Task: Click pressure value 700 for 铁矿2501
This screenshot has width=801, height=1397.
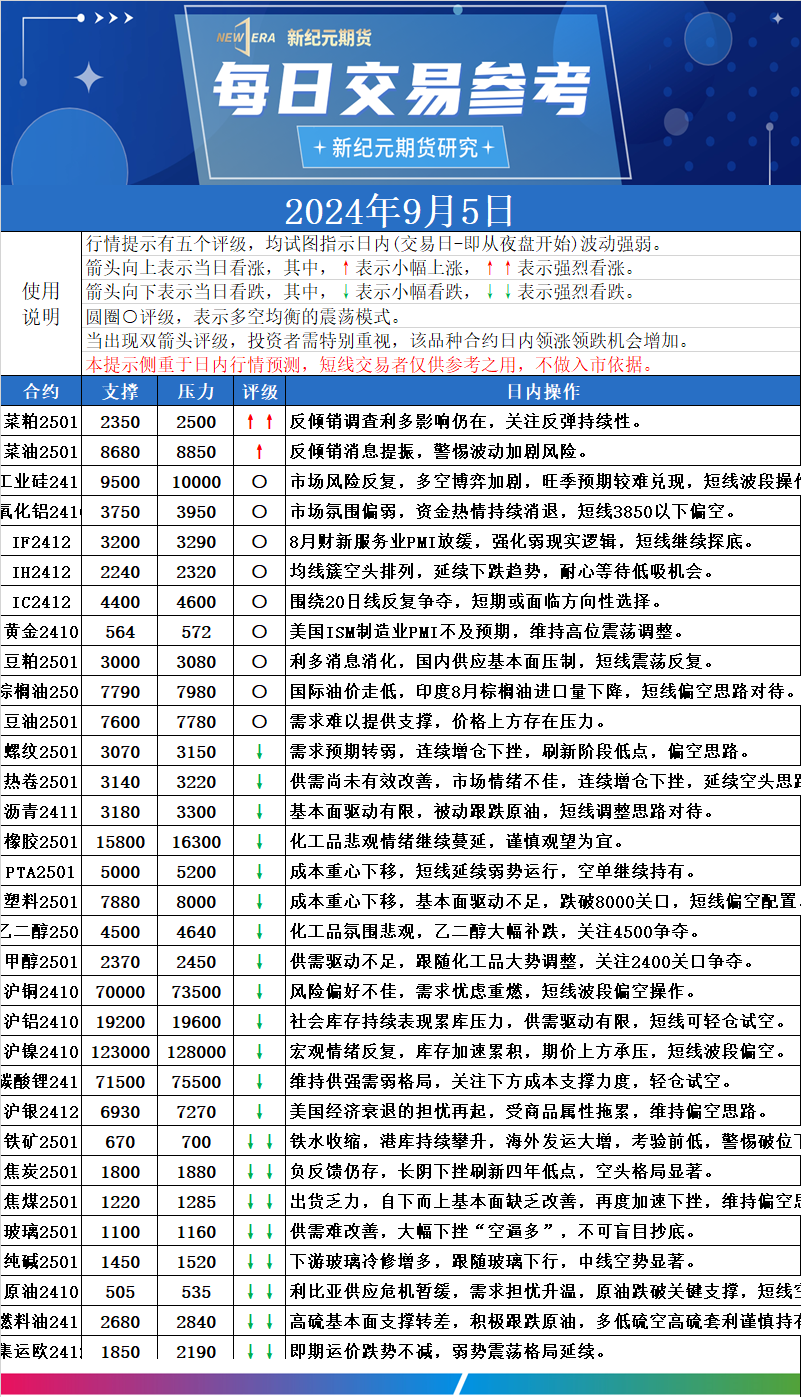Action: click(x=196, y=1142)
